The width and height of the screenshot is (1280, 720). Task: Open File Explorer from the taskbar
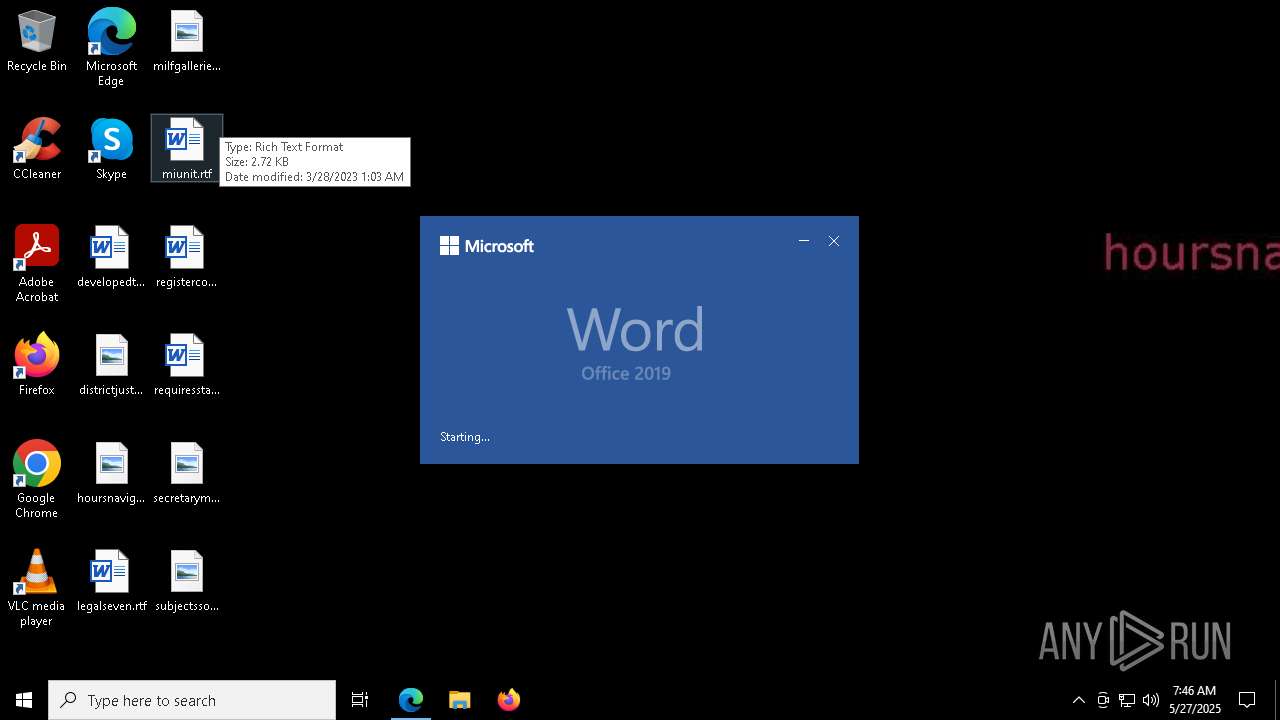(x=460, y=700)
